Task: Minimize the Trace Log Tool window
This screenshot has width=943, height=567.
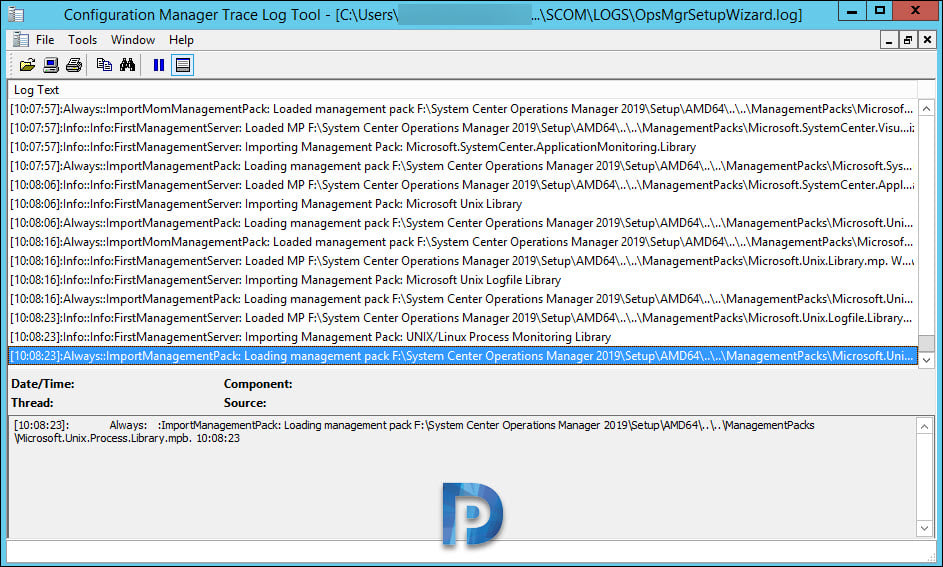Action: pyautogui.click(x=852, y=11)
